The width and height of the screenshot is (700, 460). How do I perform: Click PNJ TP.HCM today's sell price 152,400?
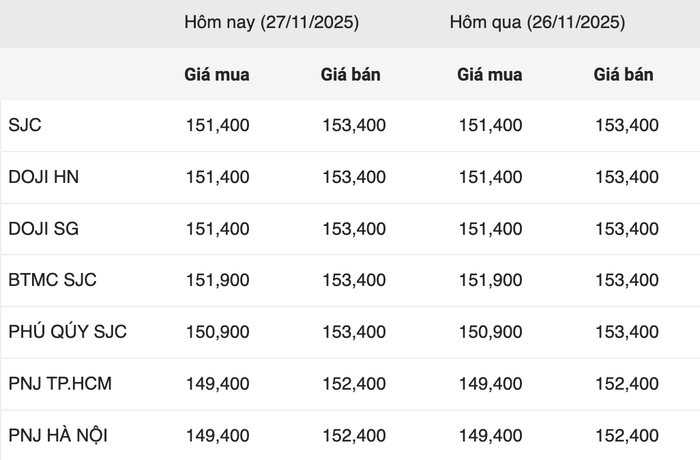pyautogui.click(x=354, y=383)
